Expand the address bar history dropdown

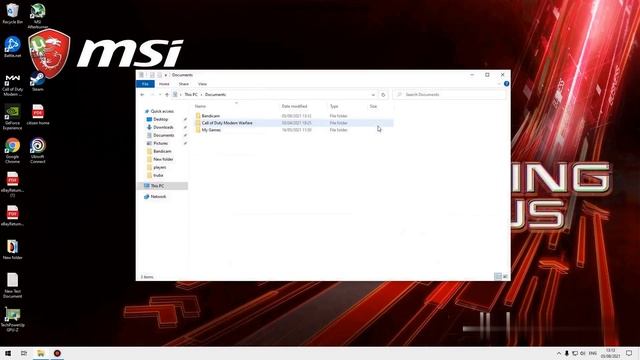pyautogui.click(x=373, y=95)
